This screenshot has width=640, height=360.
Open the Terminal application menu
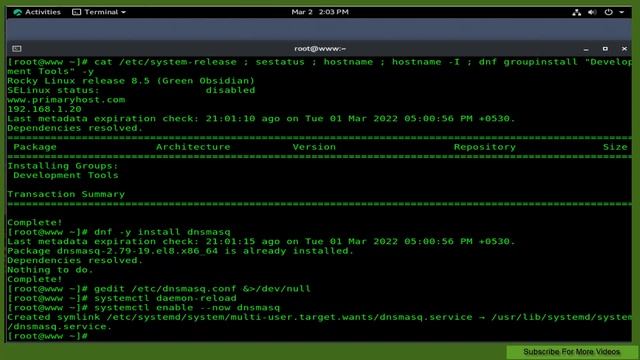[99, 12]
